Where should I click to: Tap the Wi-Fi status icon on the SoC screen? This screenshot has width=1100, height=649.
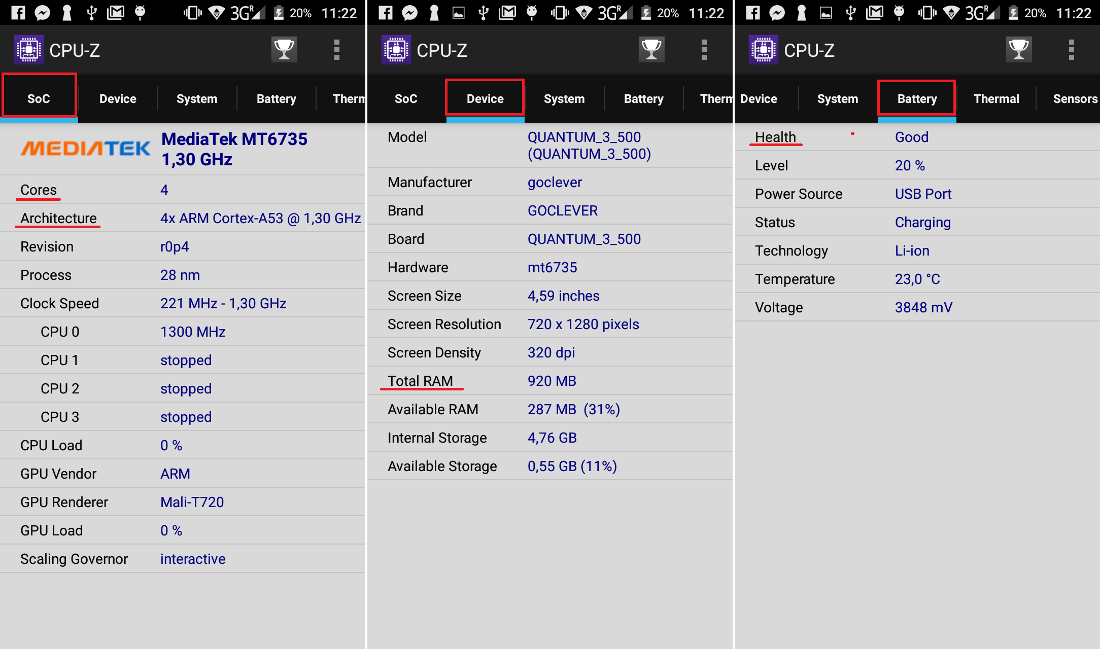217,13
